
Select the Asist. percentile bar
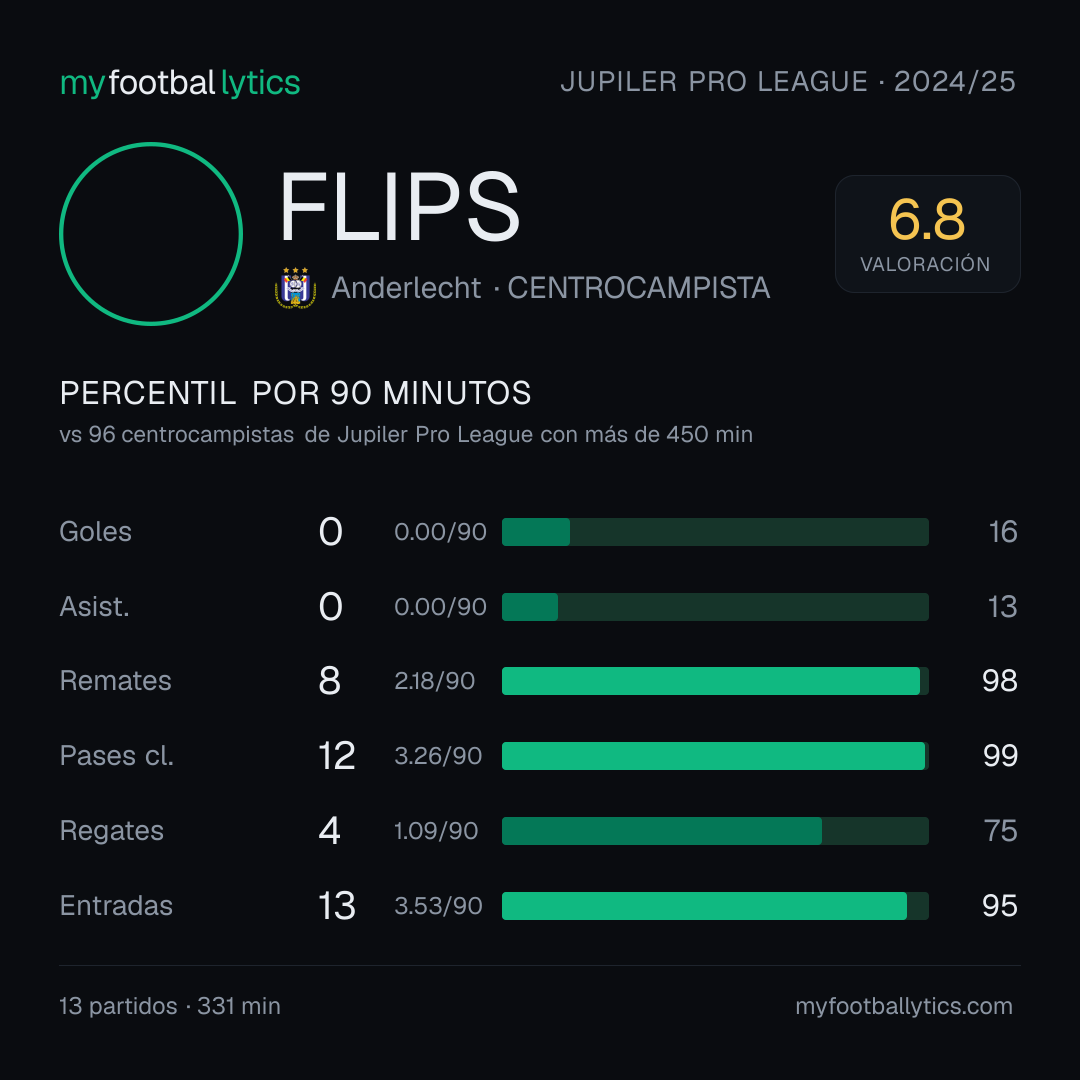click(715, 607)
